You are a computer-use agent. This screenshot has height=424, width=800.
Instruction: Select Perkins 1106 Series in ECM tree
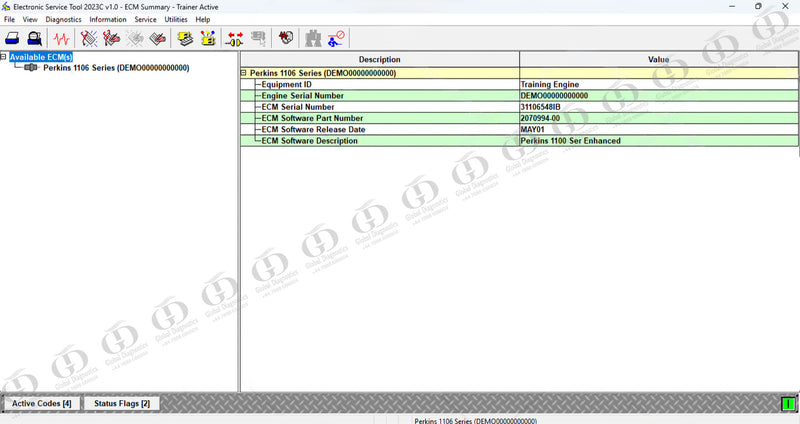116,68
